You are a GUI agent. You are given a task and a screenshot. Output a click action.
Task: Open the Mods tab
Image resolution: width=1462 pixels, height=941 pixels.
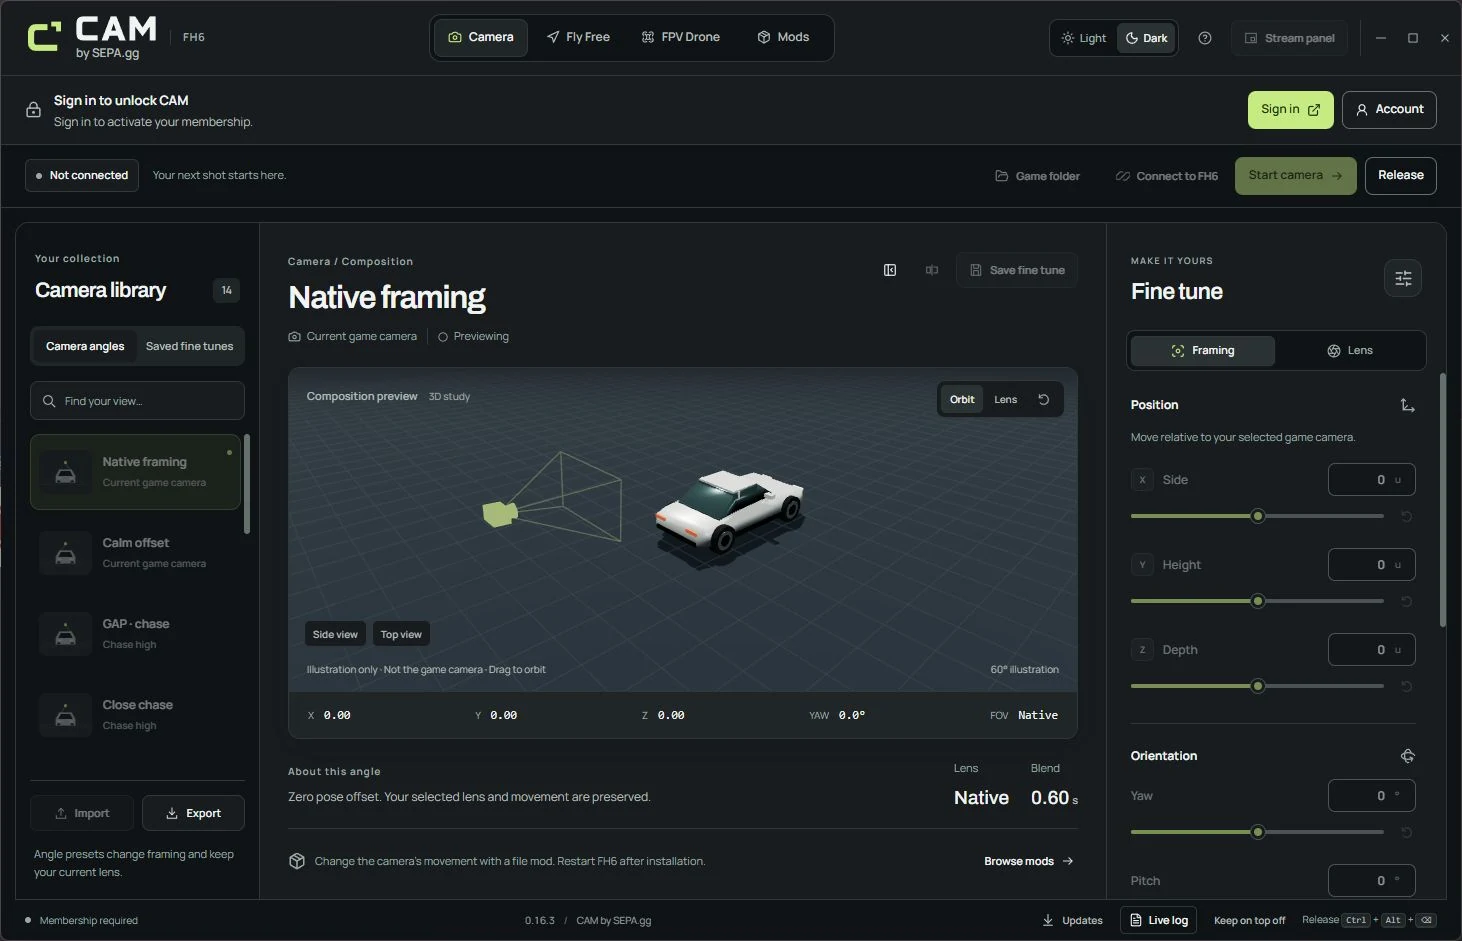click(x=783, y=37)
